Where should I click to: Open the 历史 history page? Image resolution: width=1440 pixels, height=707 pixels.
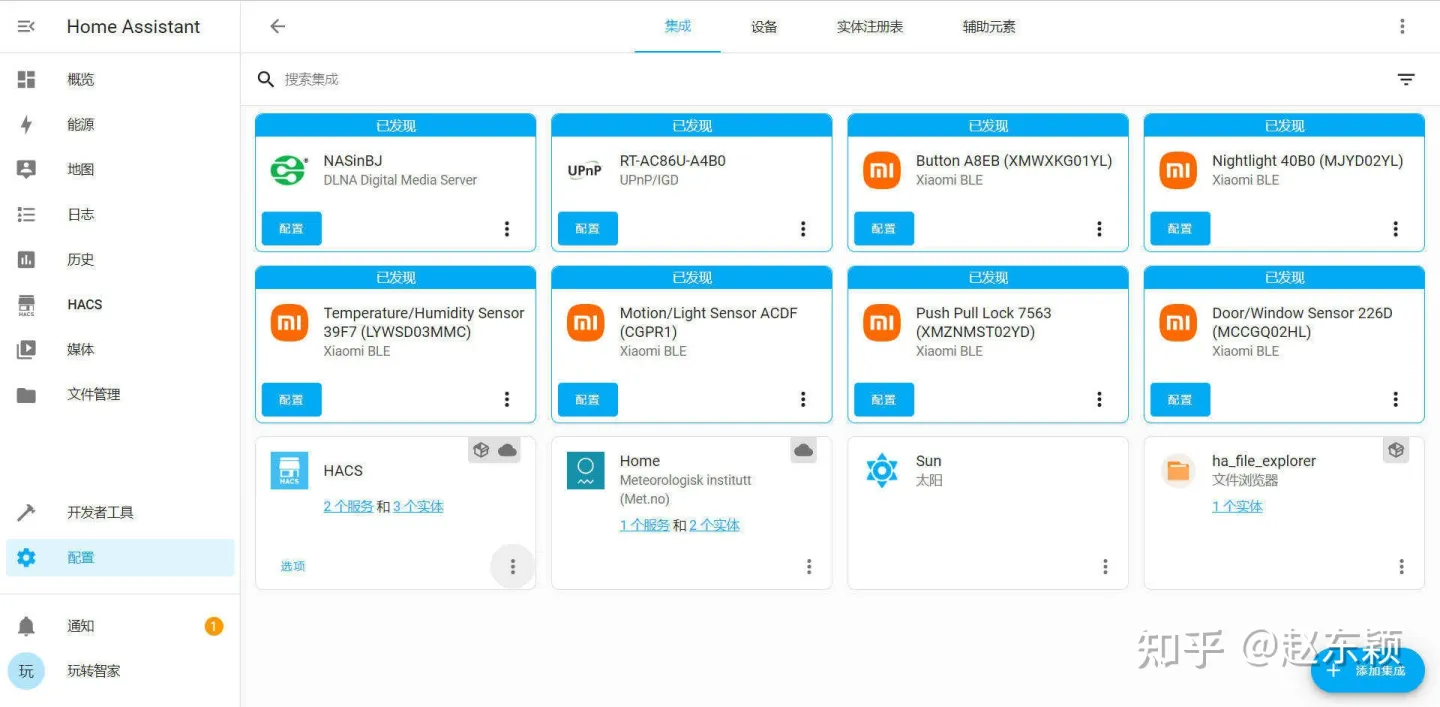point(120,259)
